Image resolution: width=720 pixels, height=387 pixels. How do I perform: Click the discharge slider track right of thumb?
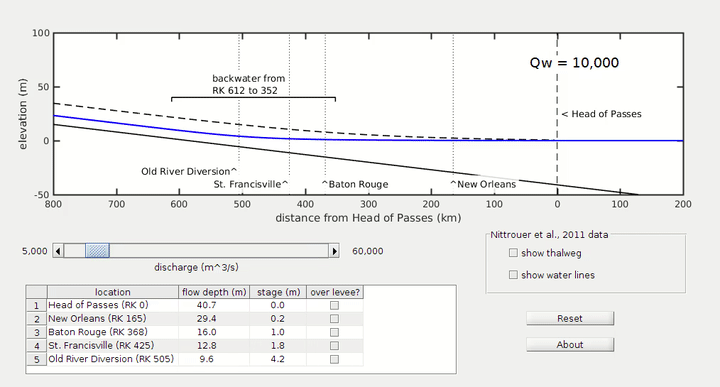point(219,251)
